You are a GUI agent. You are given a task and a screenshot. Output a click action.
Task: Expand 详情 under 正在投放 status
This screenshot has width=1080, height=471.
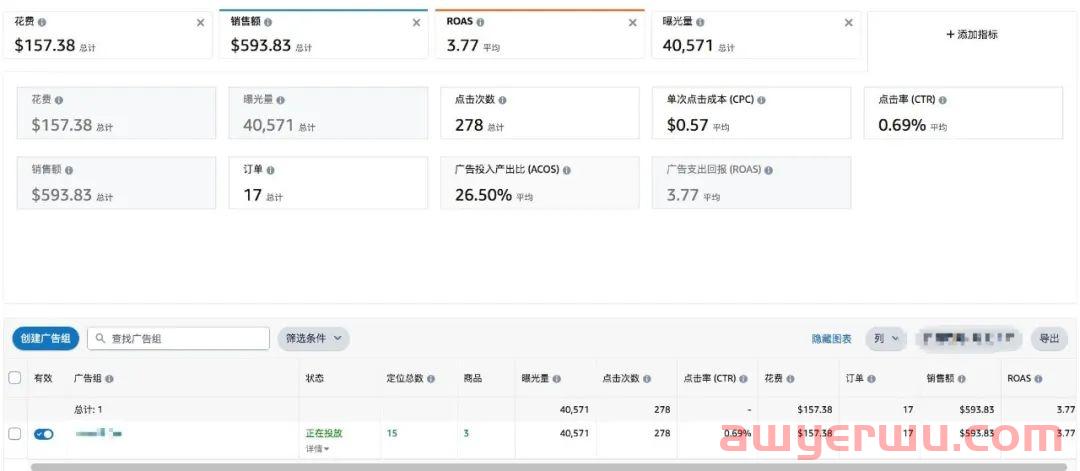tap(317, 448)
